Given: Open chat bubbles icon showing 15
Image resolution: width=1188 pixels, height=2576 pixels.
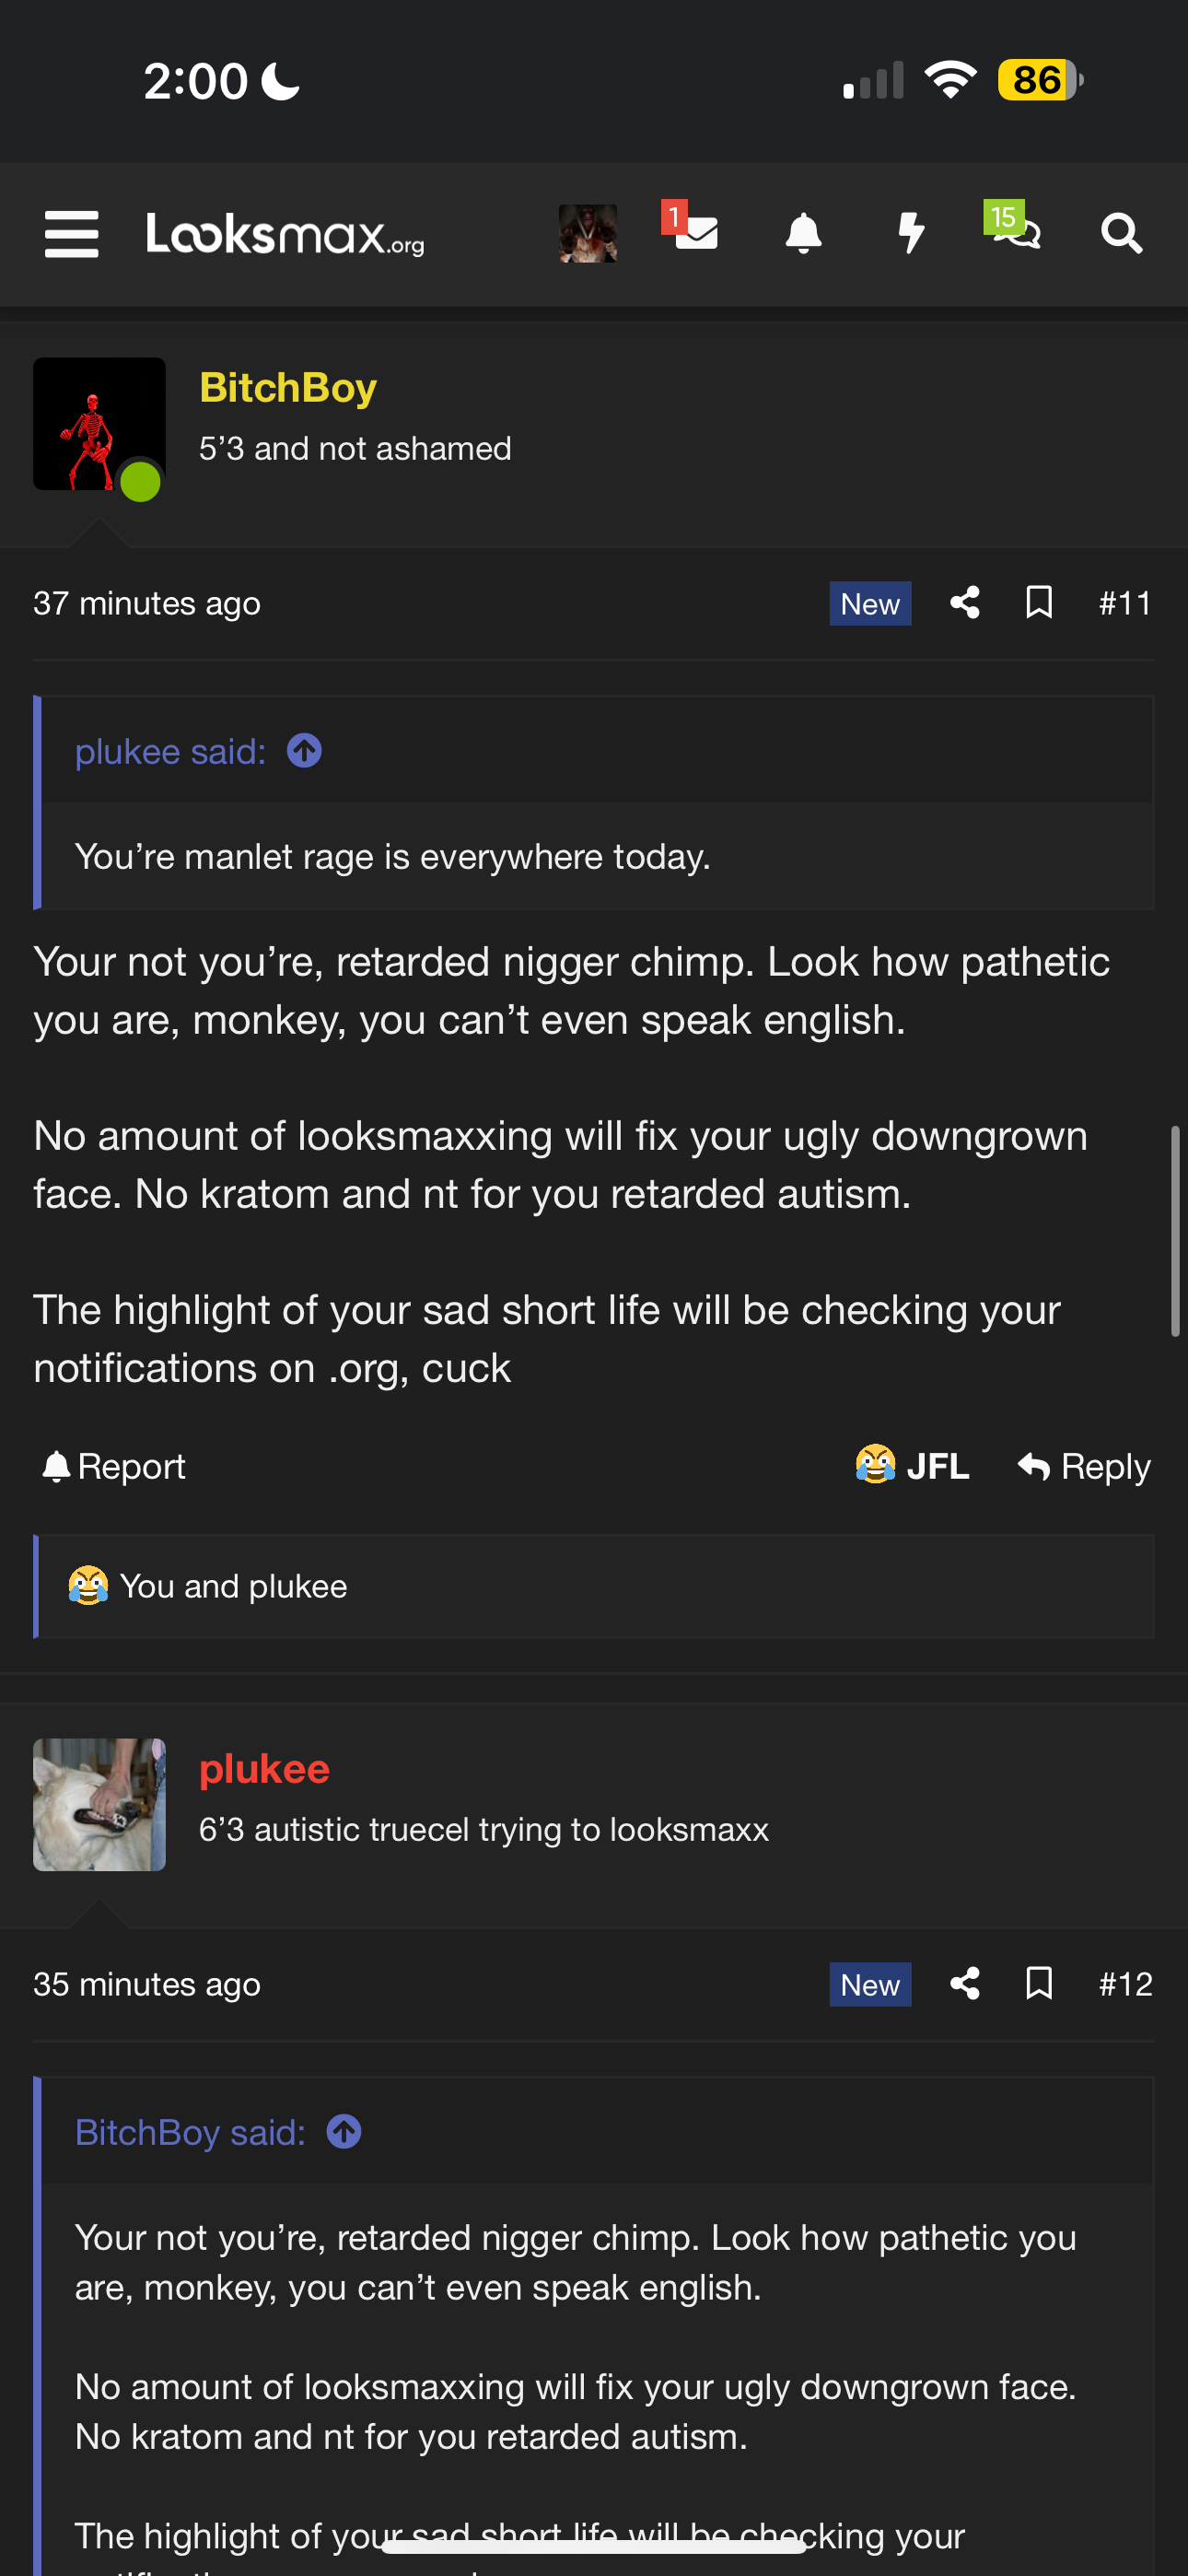Looking at the screenshot, I should [1013, 226].
